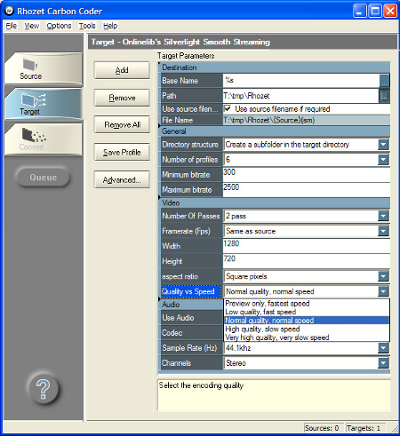
Task: Select Low quality, fast speed option
Action: click(x=306, y=312)
